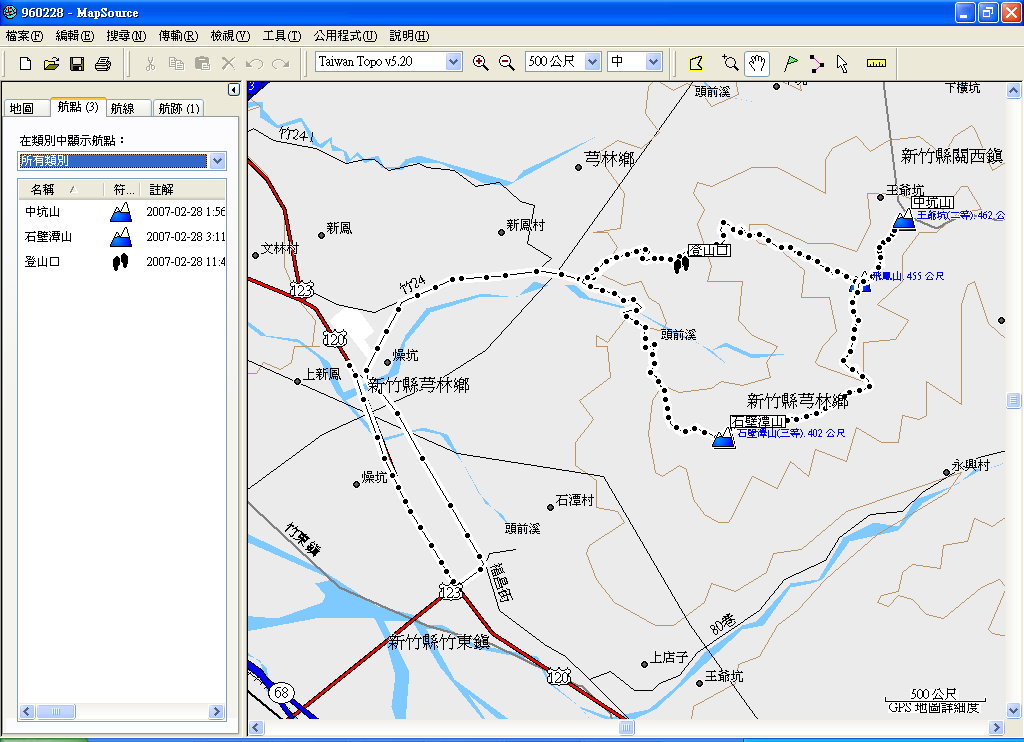Image resolution: width=1024 pixels, height=742 pixels.
Task: Open the 中 detail level dropdown
Action: [x=654, y=62]
